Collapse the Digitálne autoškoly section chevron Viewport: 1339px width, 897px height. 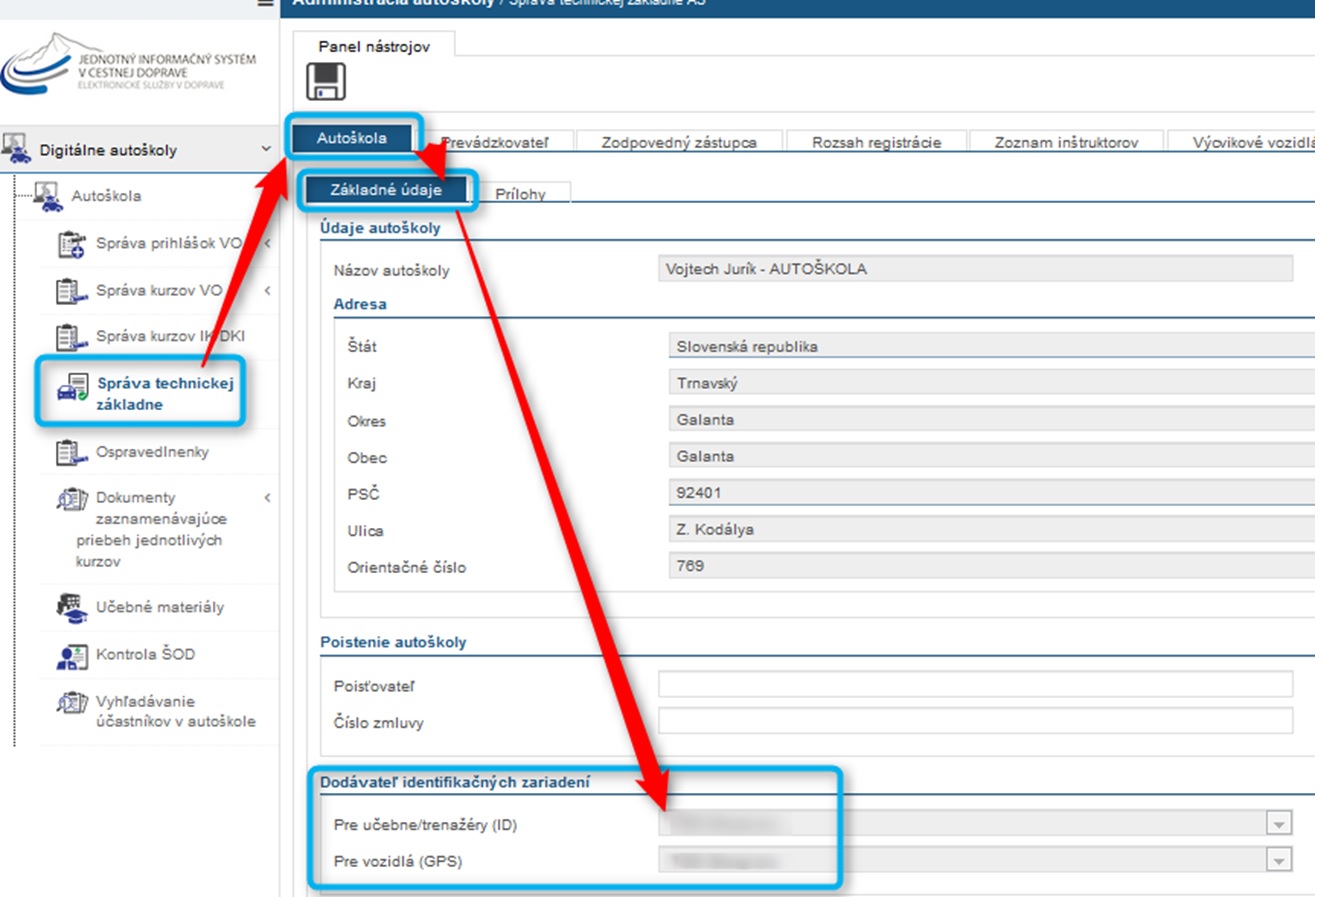pos(266,149)
